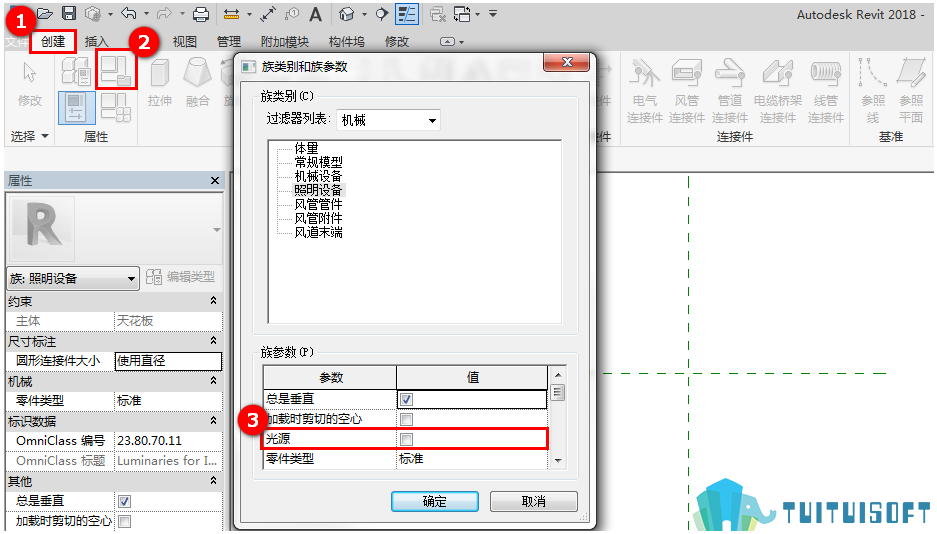Open the 修改 ribbon tab
Screen dimensions: 937x534
[x=397, y=41]
